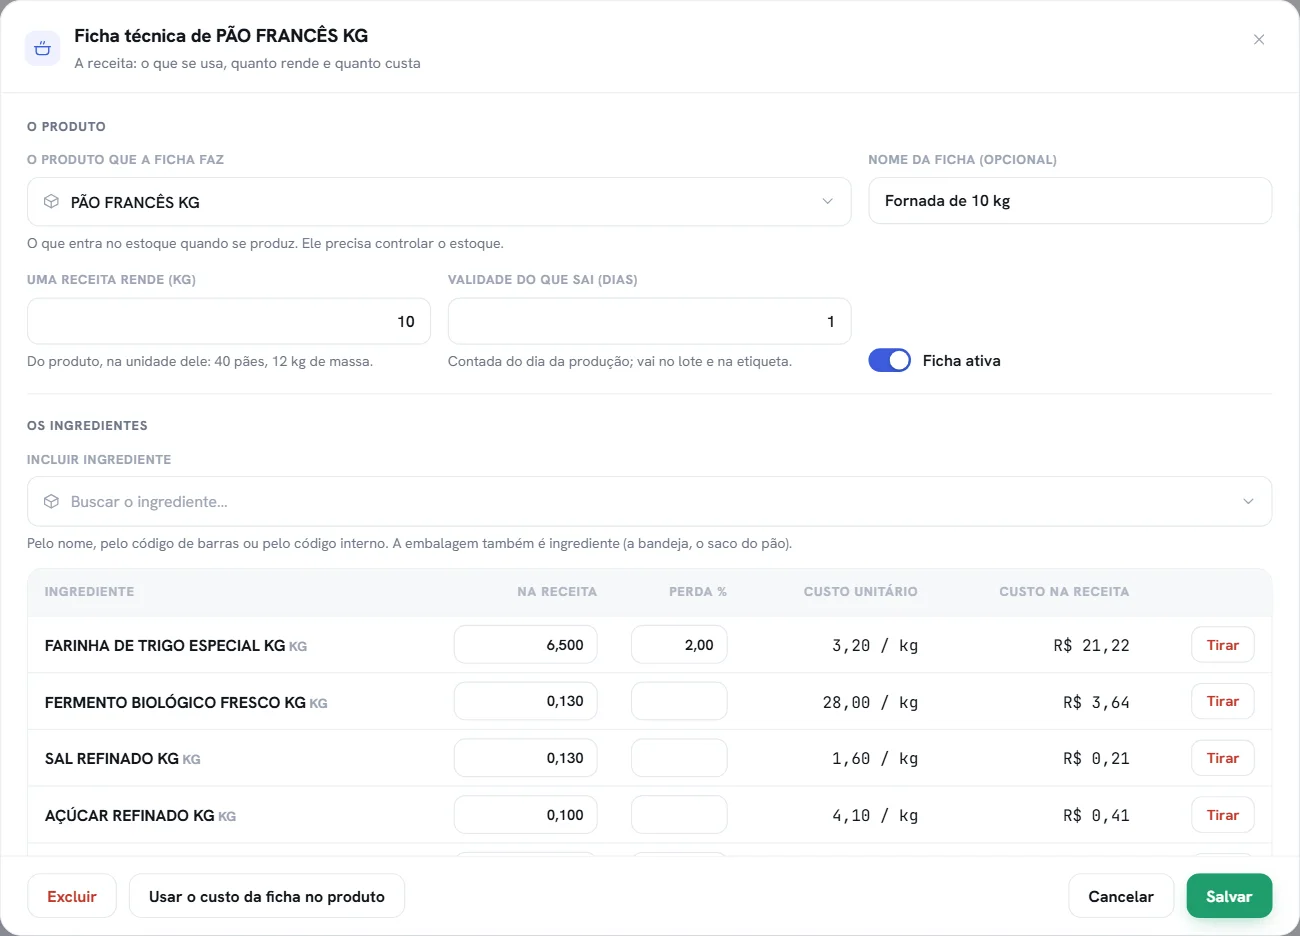1300x936 pixels.
Task: Remove FARINHA DE TRIGO with Tirar
Action: 1223,645
